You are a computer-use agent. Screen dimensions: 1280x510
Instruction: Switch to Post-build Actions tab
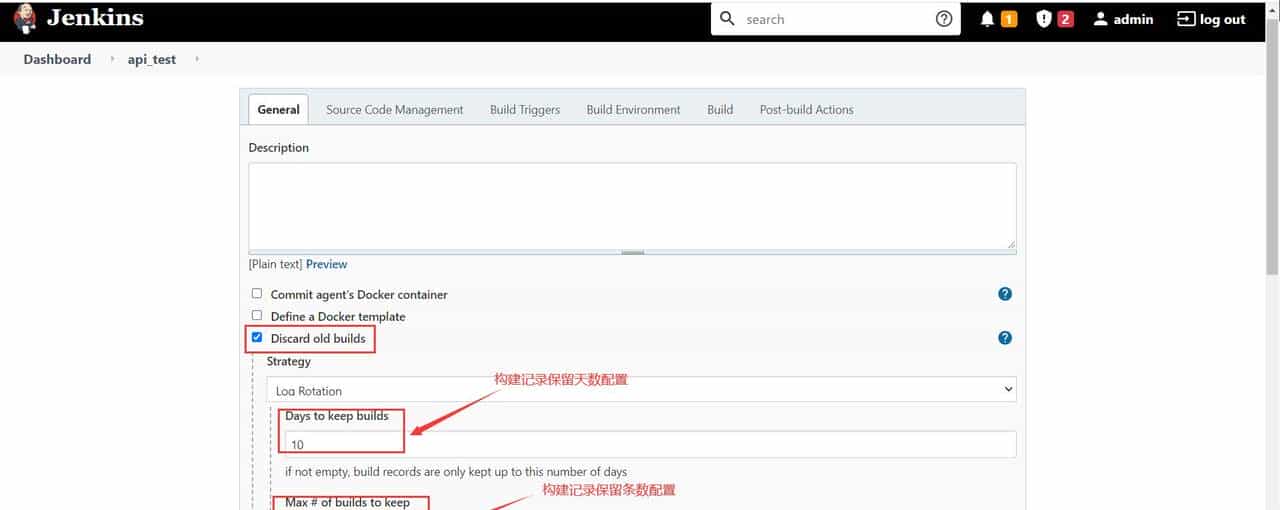(806, 110)
